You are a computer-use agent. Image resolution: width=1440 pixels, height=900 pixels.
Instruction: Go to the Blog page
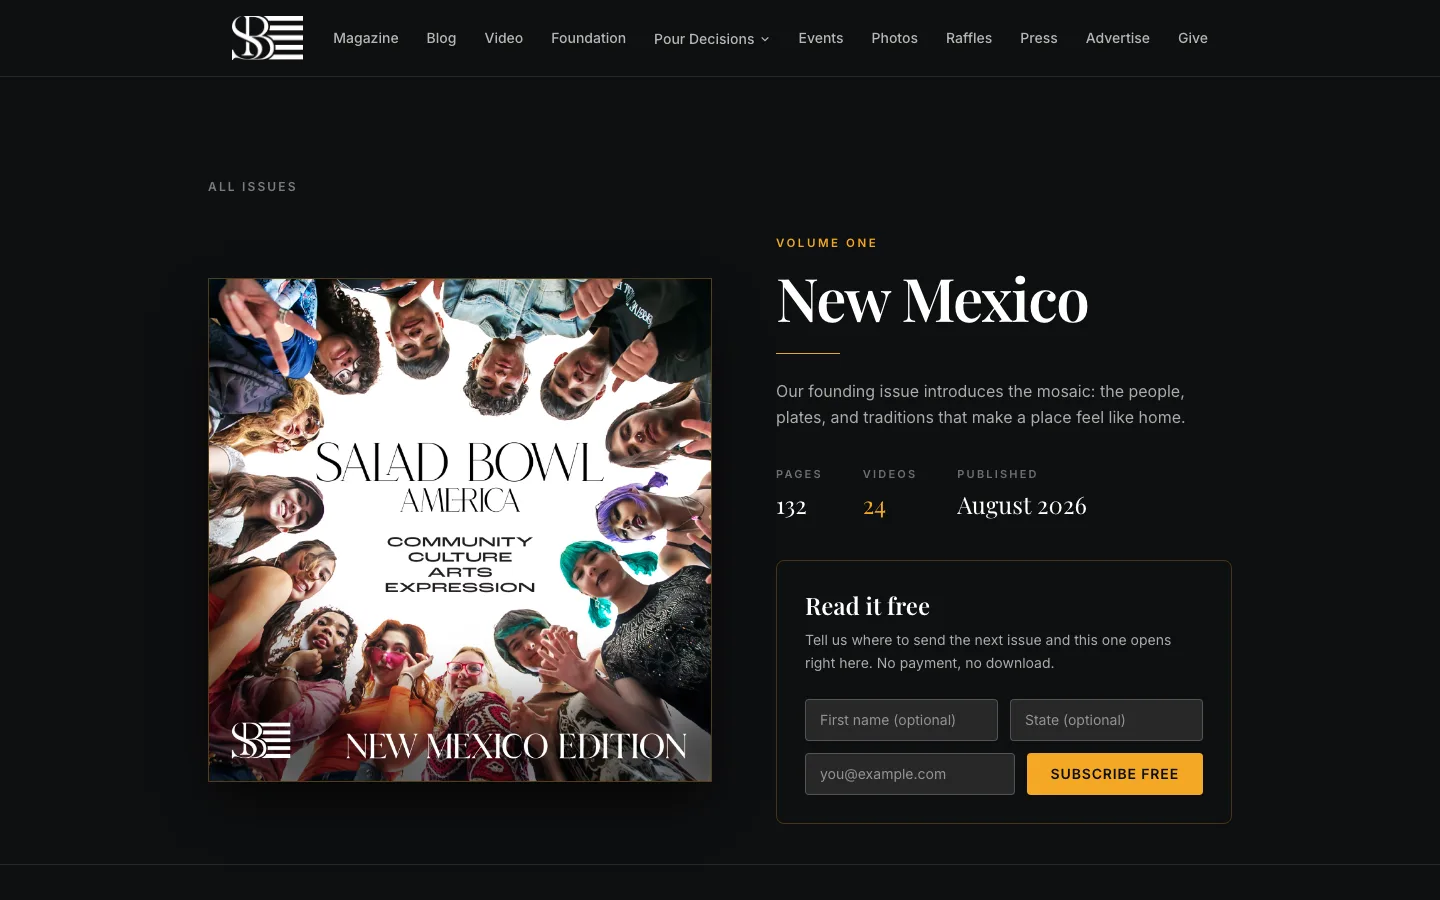coord(441,38)
